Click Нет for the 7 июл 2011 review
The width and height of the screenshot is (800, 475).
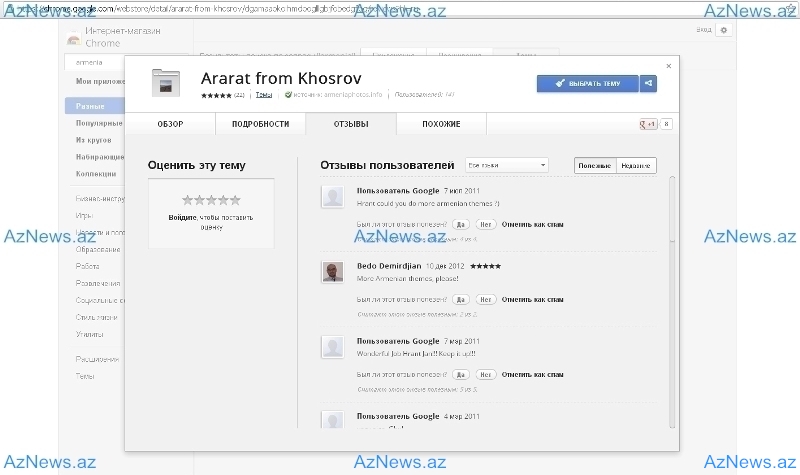click(x=485, y=224)
